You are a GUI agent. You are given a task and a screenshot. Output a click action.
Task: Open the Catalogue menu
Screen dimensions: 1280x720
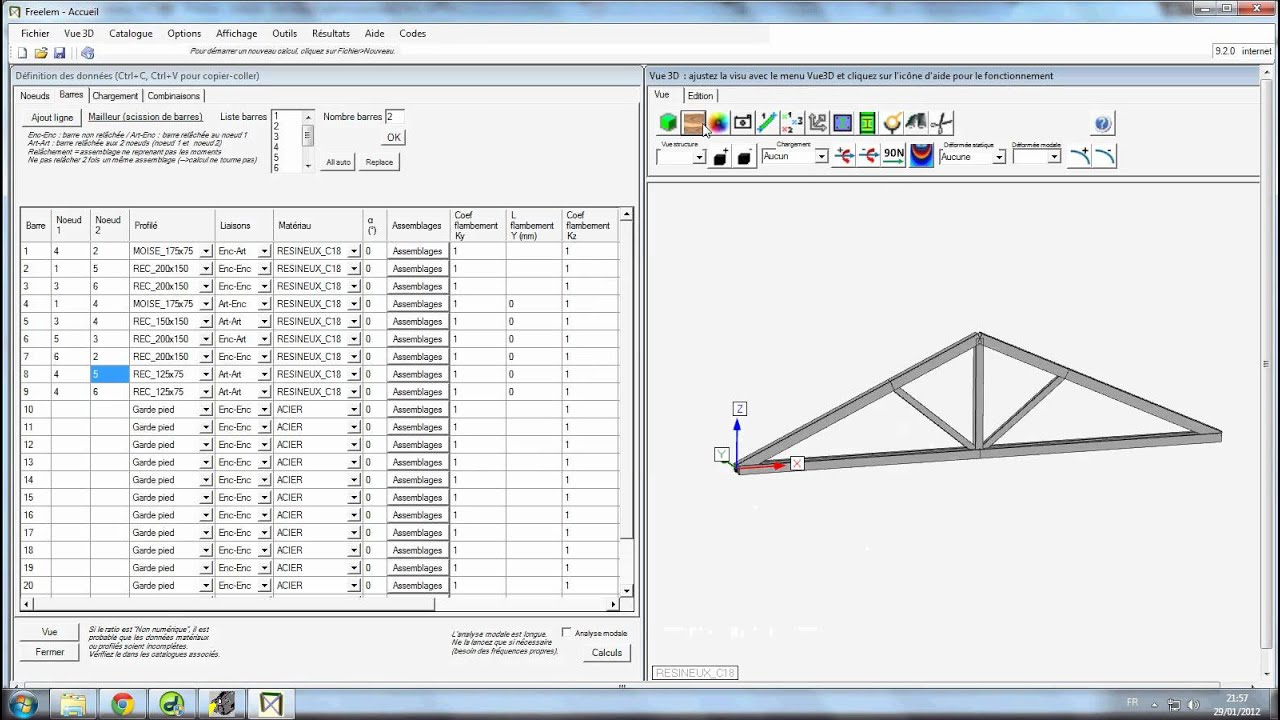[x=131, y=33]
